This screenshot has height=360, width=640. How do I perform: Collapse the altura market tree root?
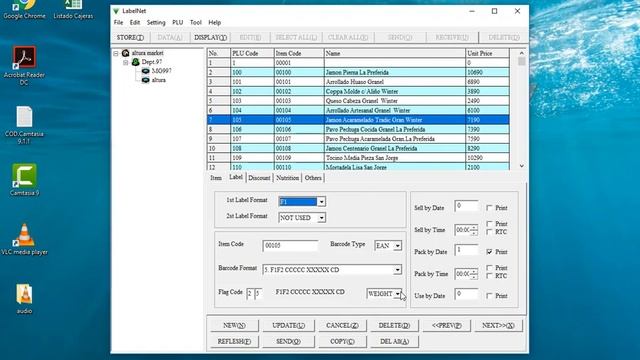click(x=116, y=53)
